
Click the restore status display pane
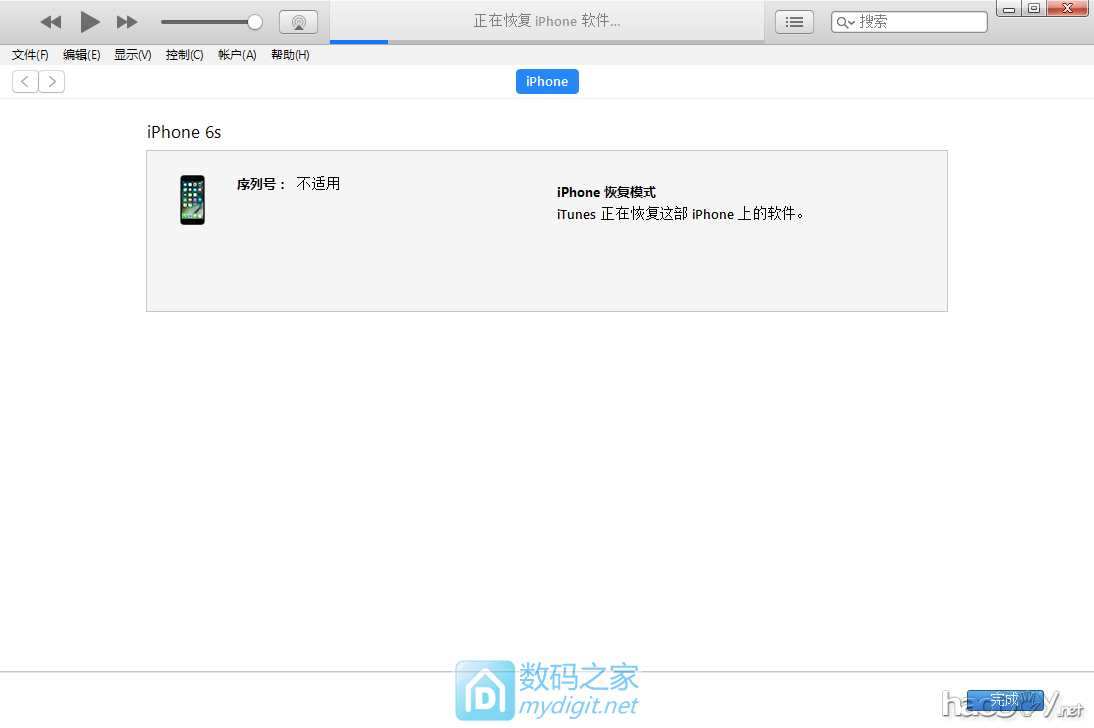pos(547,20)
